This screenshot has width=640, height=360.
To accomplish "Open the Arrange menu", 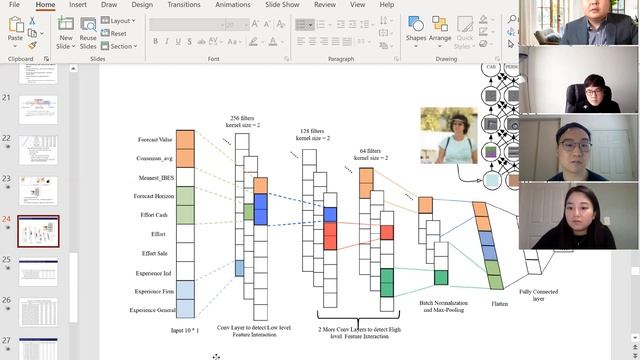I will 440,32.
